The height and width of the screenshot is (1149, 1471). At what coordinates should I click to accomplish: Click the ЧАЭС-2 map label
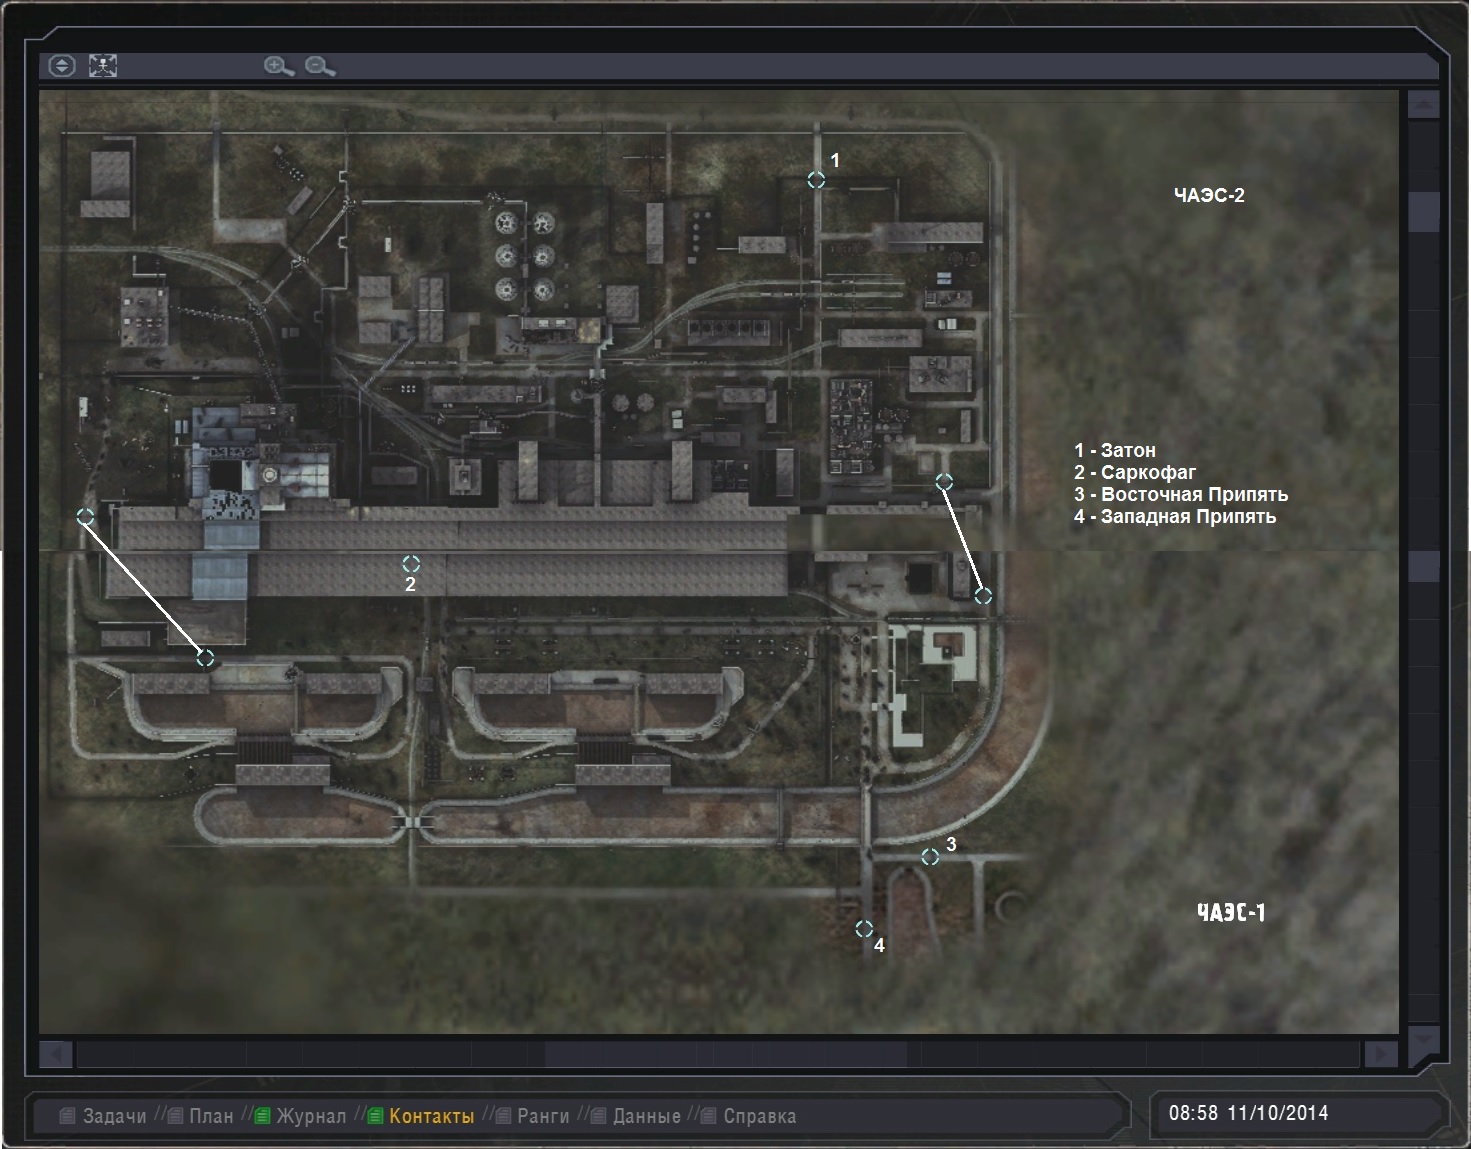coord(1209,195)
